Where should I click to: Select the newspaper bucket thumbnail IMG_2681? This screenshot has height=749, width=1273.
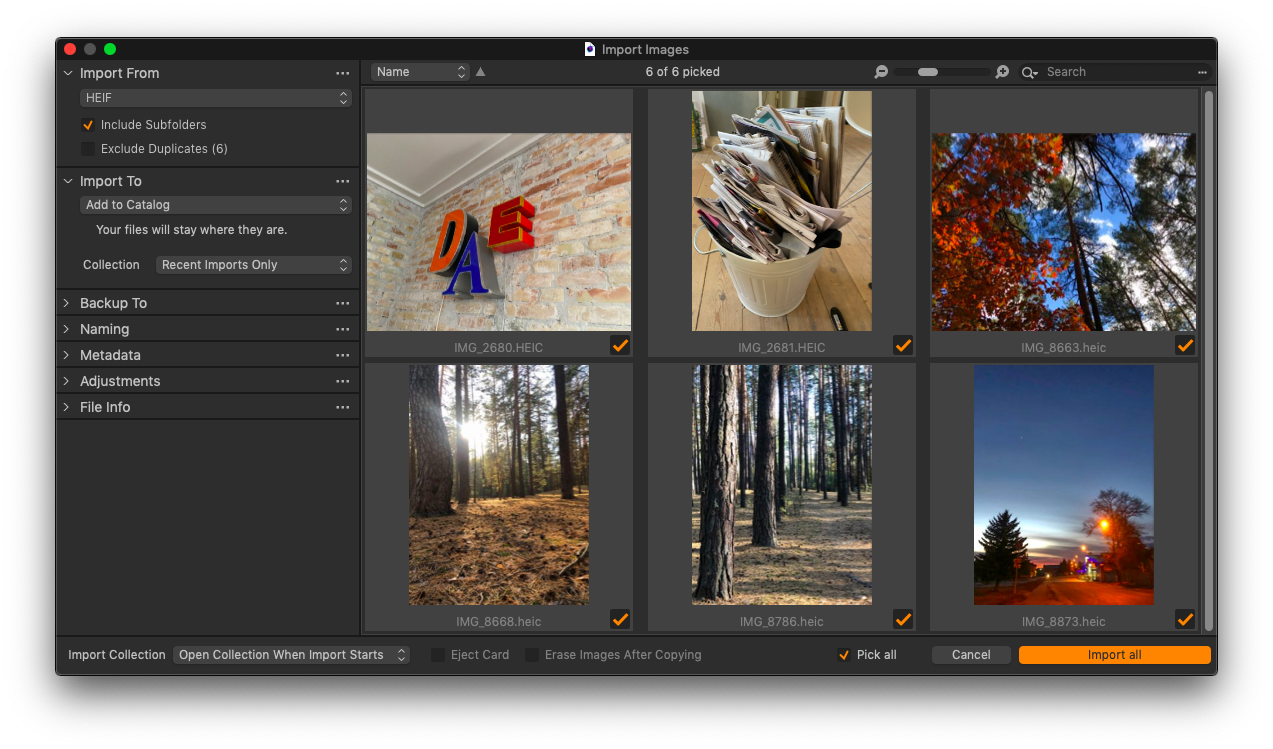[782, 211]
